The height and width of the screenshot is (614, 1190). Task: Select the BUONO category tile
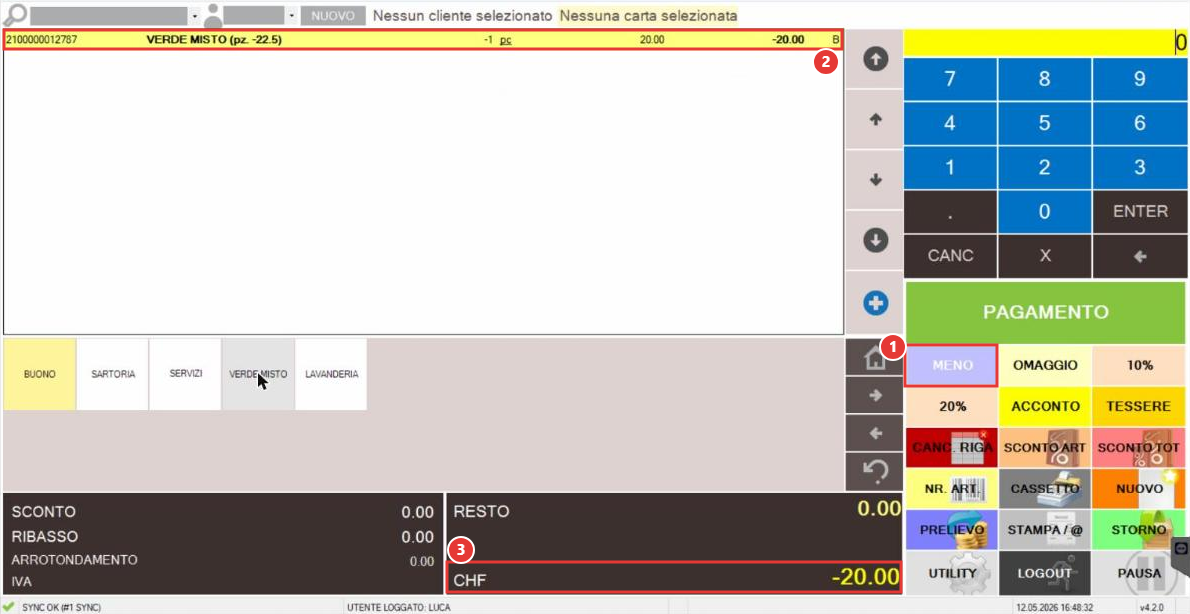pos(39,374)
